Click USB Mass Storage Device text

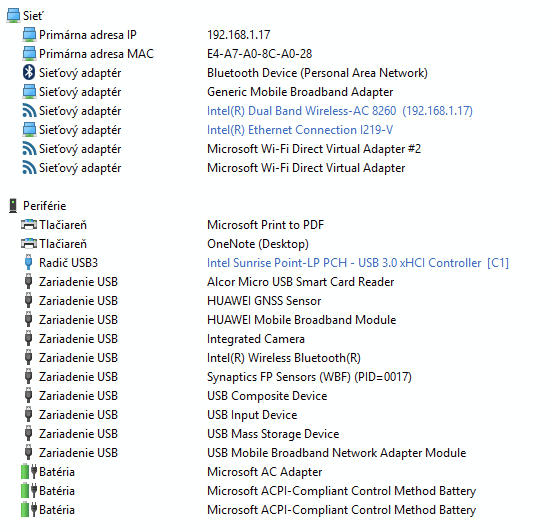point(273,434)
